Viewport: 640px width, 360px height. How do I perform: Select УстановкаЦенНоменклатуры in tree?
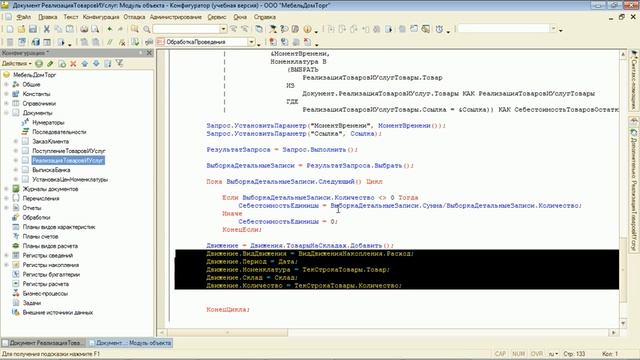(x=70, y=180)
